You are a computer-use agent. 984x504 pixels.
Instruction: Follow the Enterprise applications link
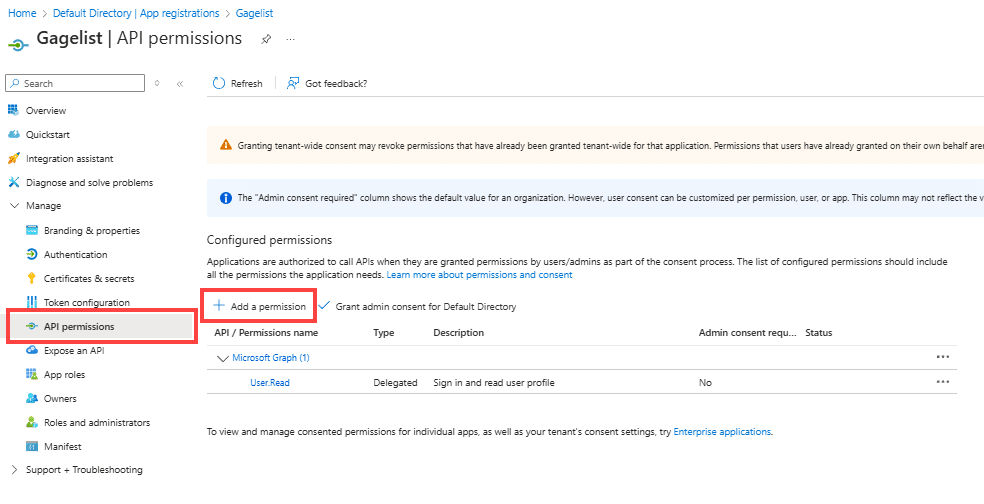tap(722, 432)
